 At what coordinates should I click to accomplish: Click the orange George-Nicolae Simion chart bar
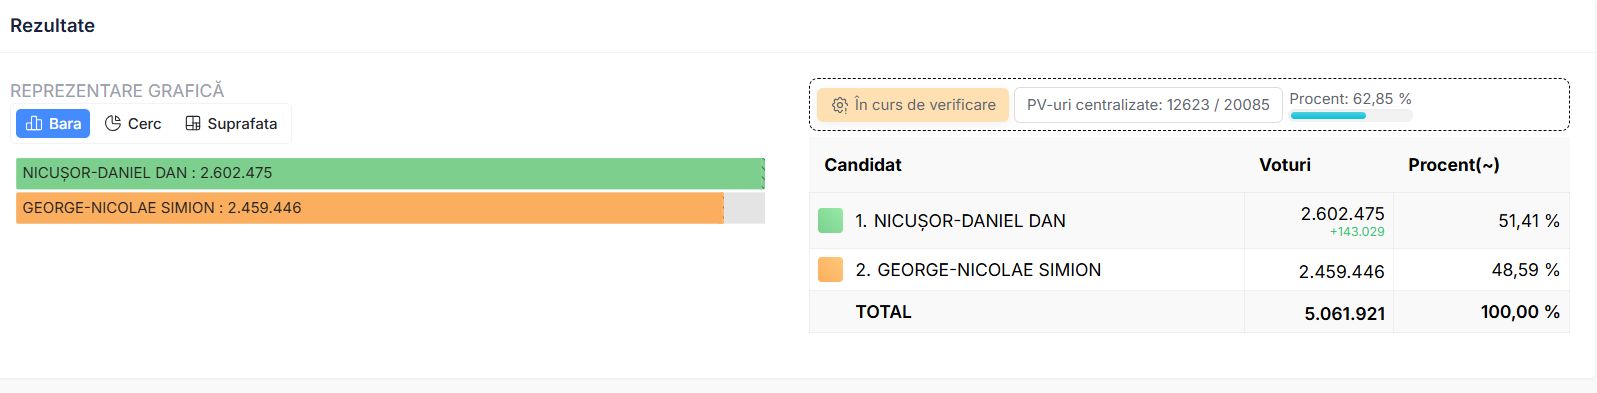[370, 208]
